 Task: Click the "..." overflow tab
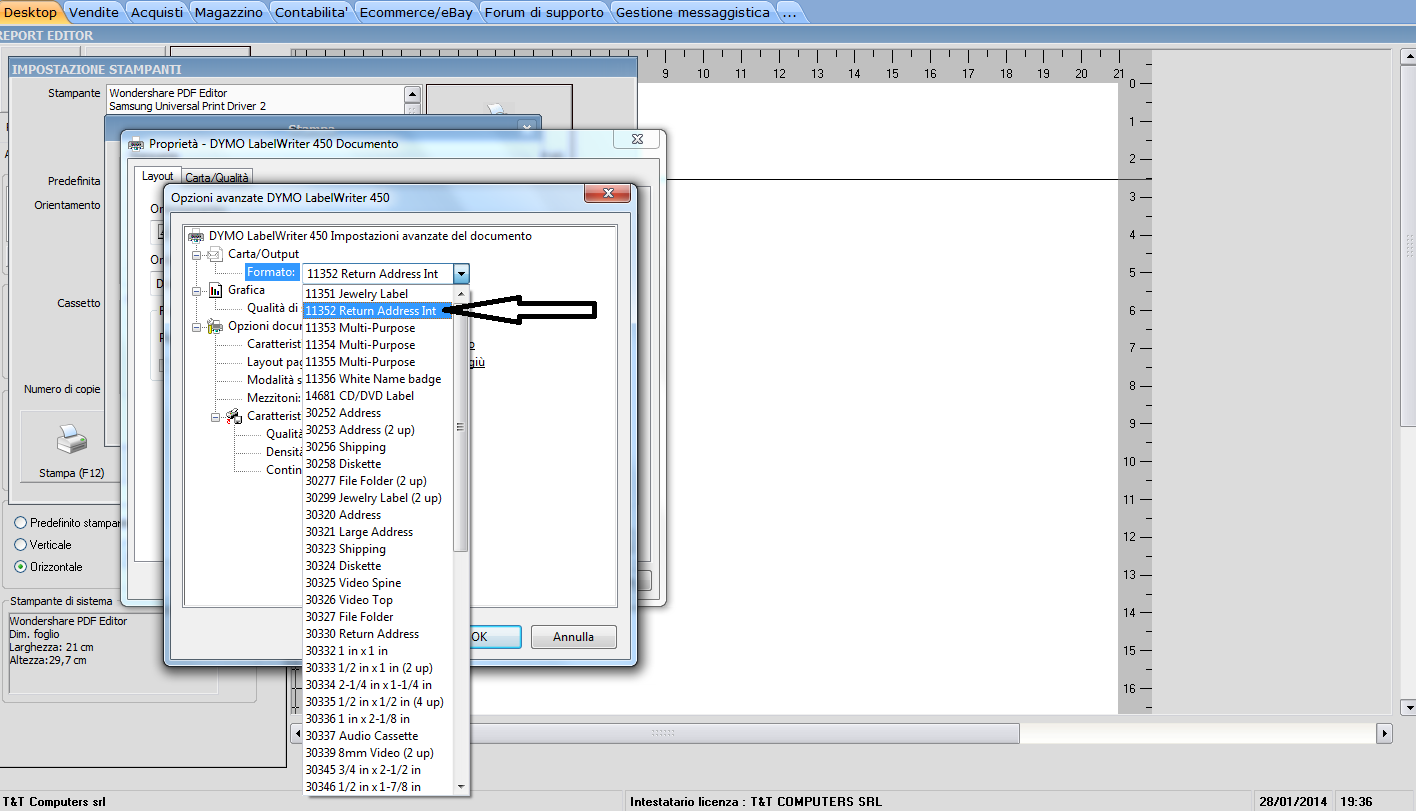[x=789, y=12]
